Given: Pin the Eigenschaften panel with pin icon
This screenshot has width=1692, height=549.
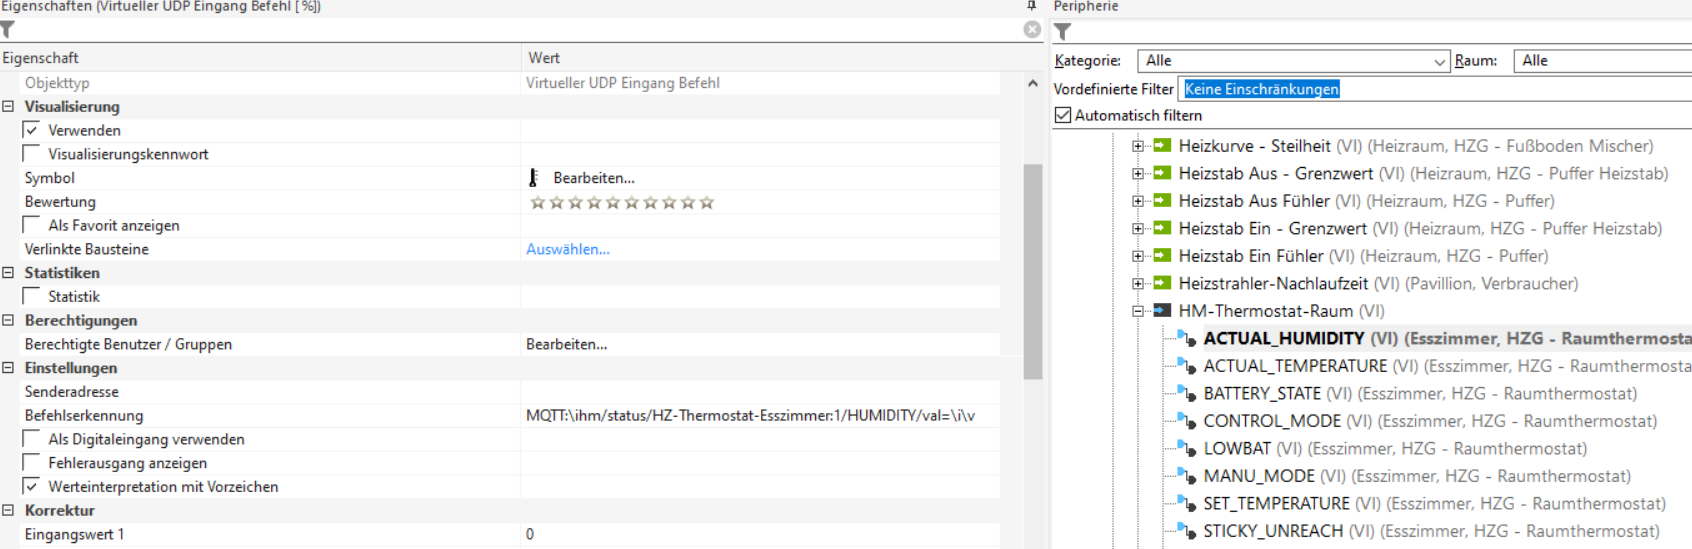Looking at the screenshot, I should point(1032,6).
